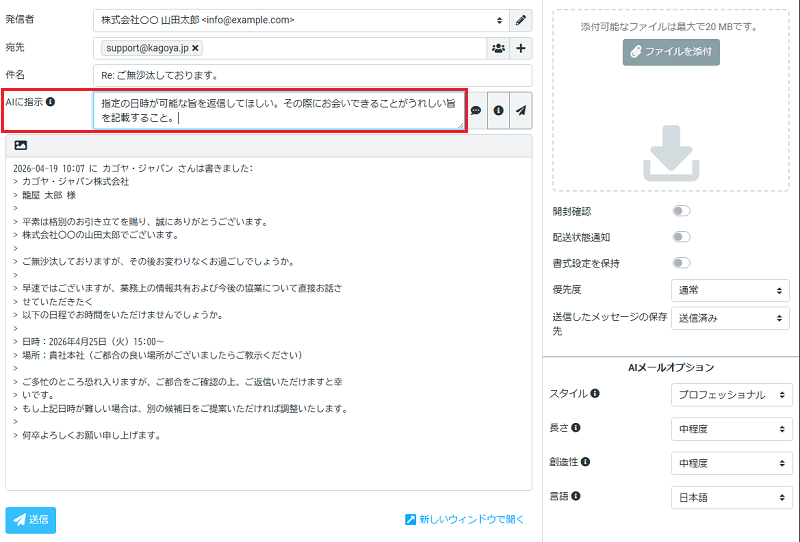The width and height of the screenshot is (800, 542).
Task: Open 創造性 dropdown showing 中程度
Action: click(x=732, y=463)
